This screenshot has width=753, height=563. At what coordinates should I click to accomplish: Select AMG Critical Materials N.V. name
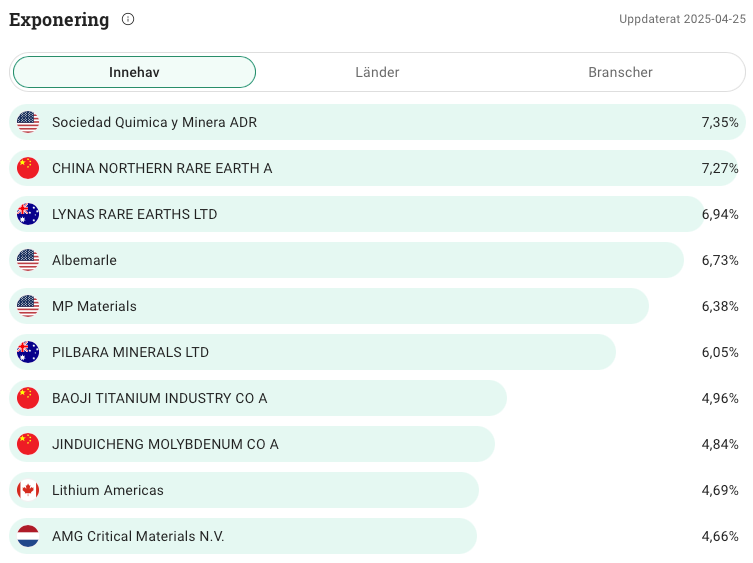coord(138,536)
